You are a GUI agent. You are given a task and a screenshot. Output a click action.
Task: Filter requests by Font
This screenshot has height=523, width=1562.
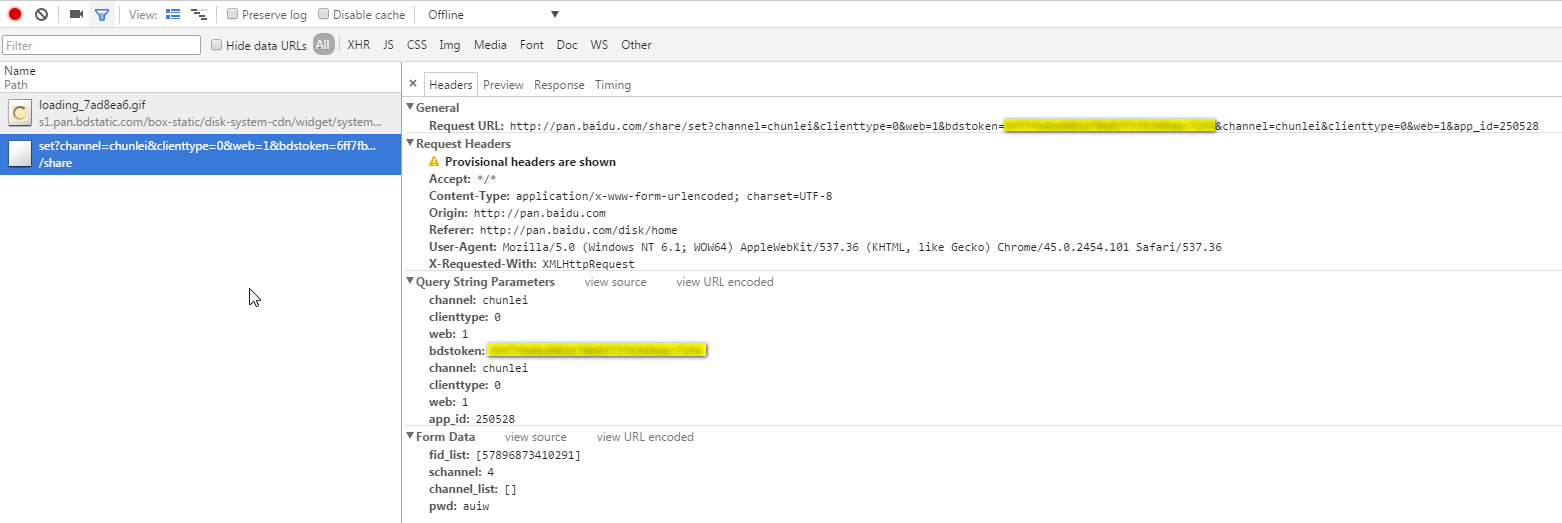[532, 45]
